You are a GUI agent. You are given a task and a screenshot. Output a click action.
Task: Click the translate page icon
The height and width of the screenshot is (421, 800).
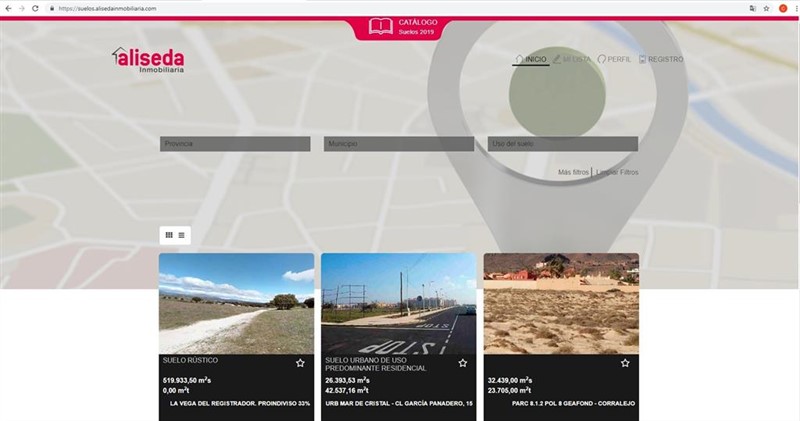tap(753, 8)
